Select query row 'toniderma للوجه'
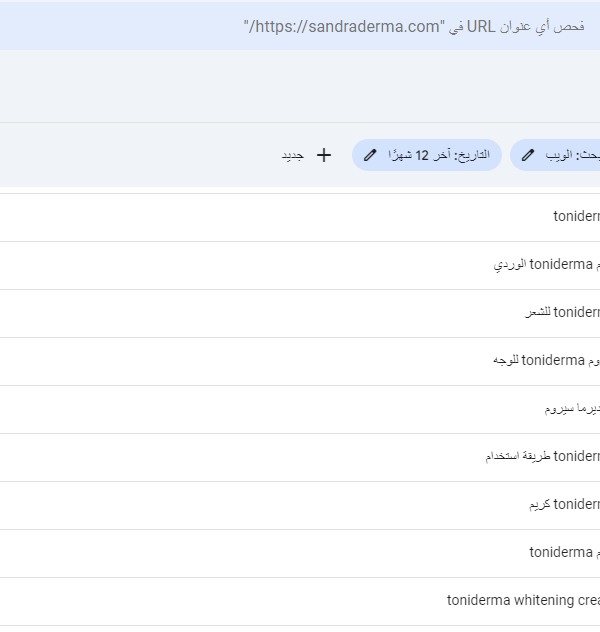Screen dimensions: 600x632 pyautogui.click(x=300, y=361)
